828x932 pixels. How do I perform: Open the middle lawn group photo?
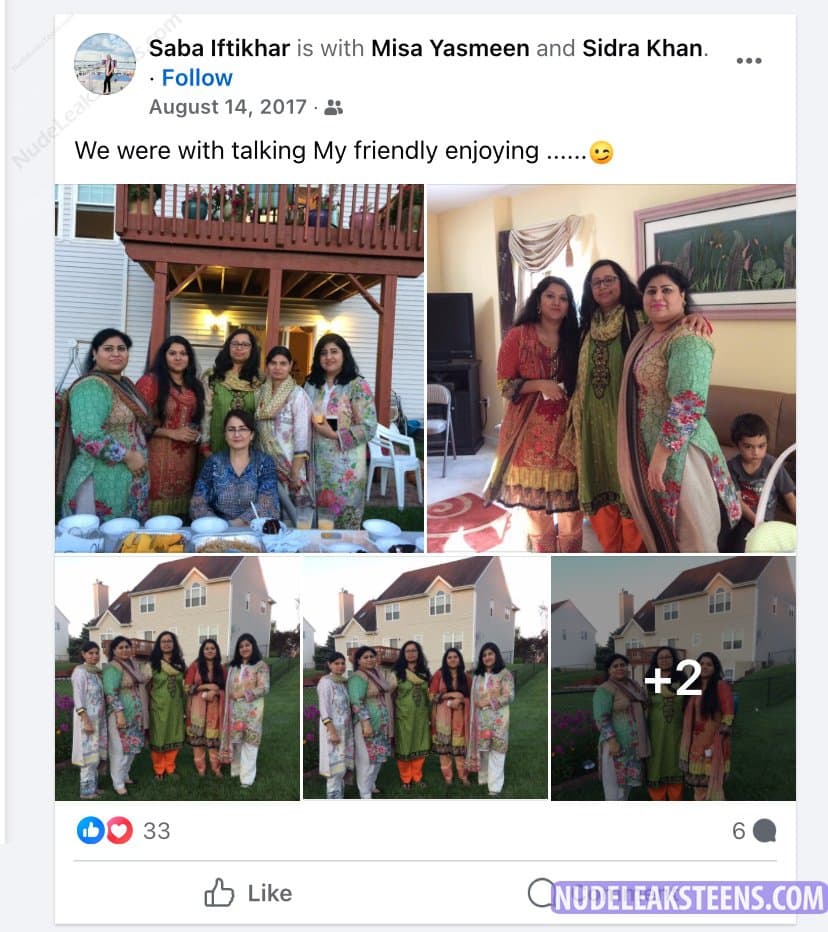(425, 678)
